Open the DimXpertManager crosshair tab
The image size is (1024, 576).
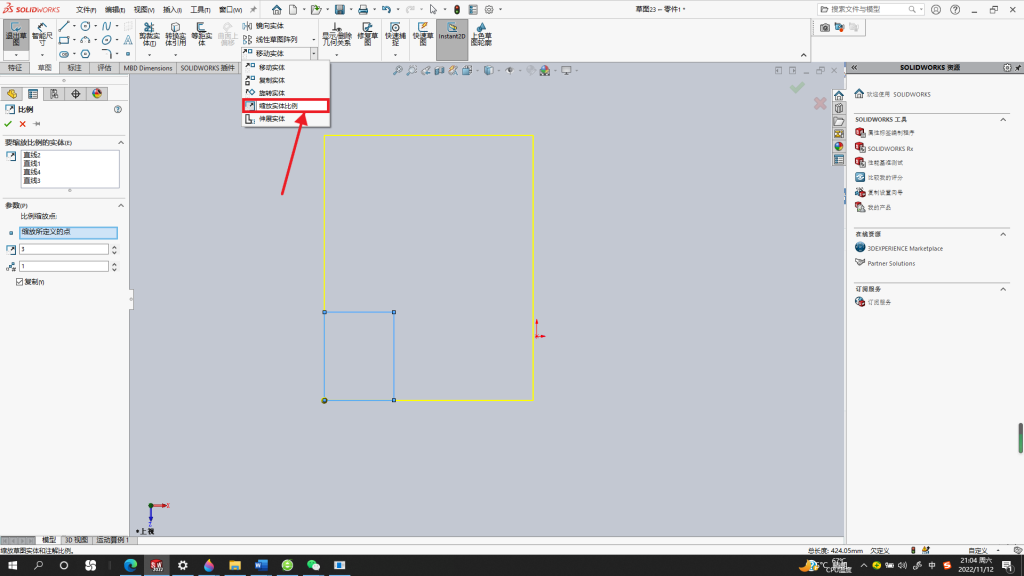pos(76,94)
